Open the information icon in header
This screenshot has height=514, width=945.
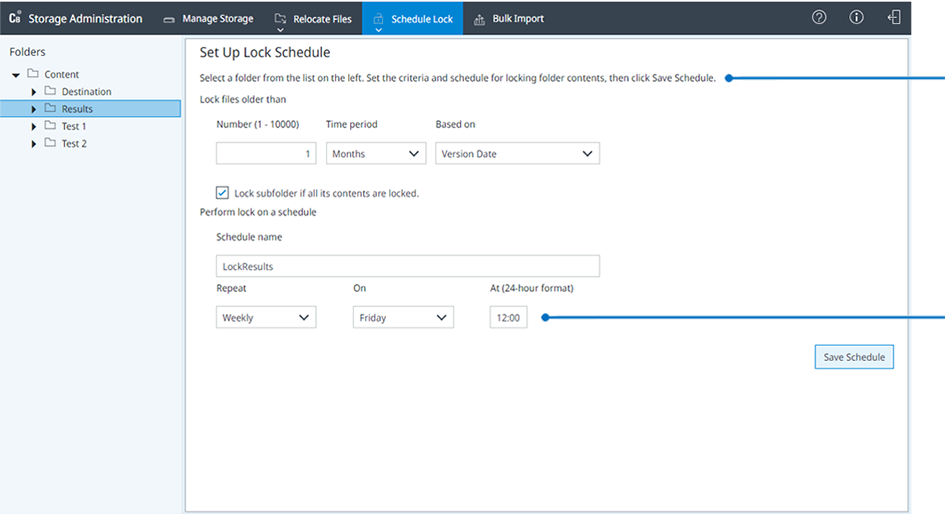pyautogui.click(x=856, y=18)
